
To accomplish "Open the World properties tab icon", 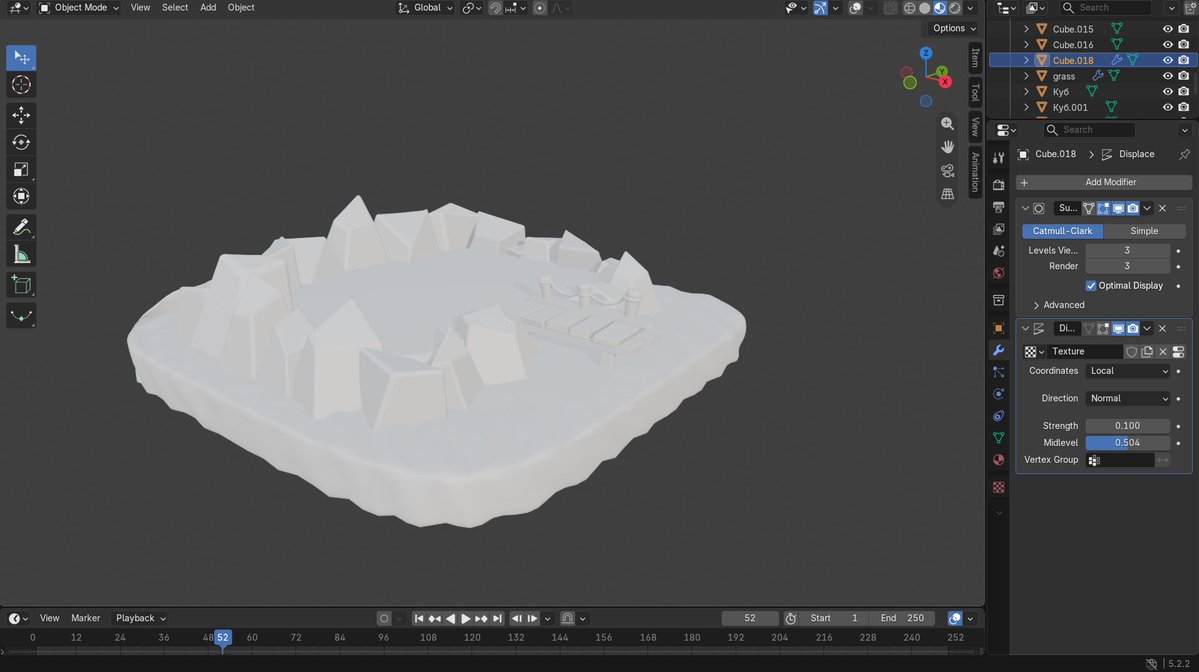I will (x=999, y=273).
